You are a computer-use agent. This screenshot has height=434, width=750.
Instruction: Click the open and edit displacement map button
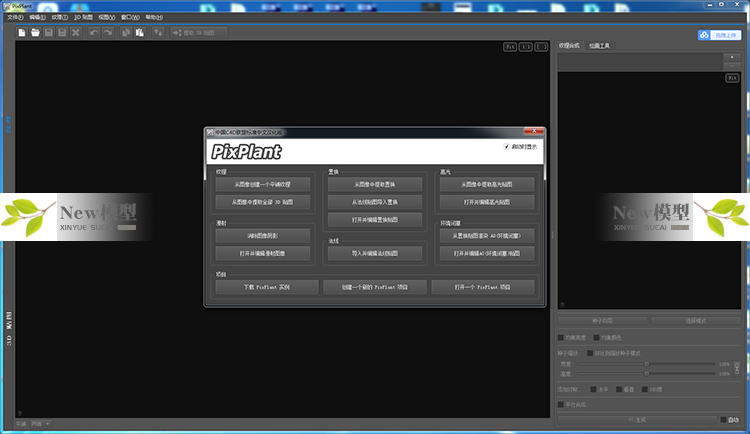(375, 220)
